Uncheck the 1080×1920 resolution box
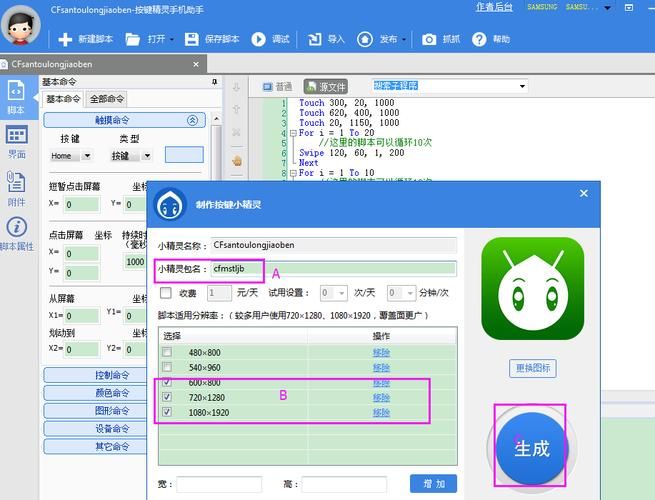Screen dimensions: 655x500 tap(167, 412)
